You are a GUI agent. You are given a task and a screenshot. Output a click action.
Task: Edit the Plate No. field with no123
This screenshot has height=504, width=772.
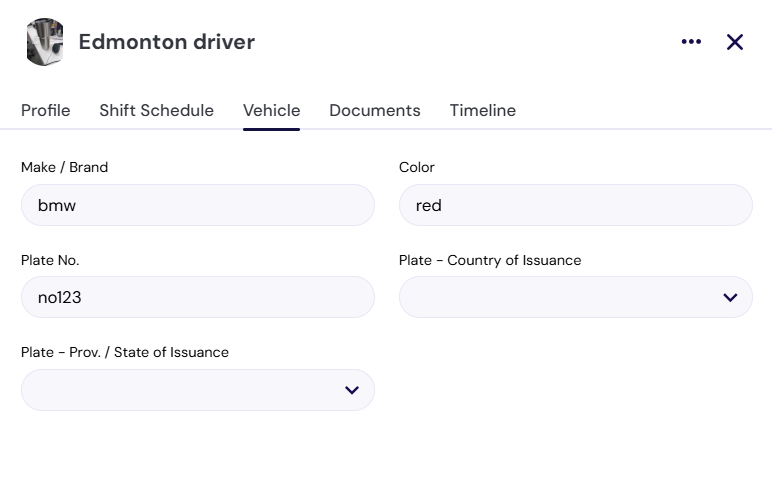point(198,297)
